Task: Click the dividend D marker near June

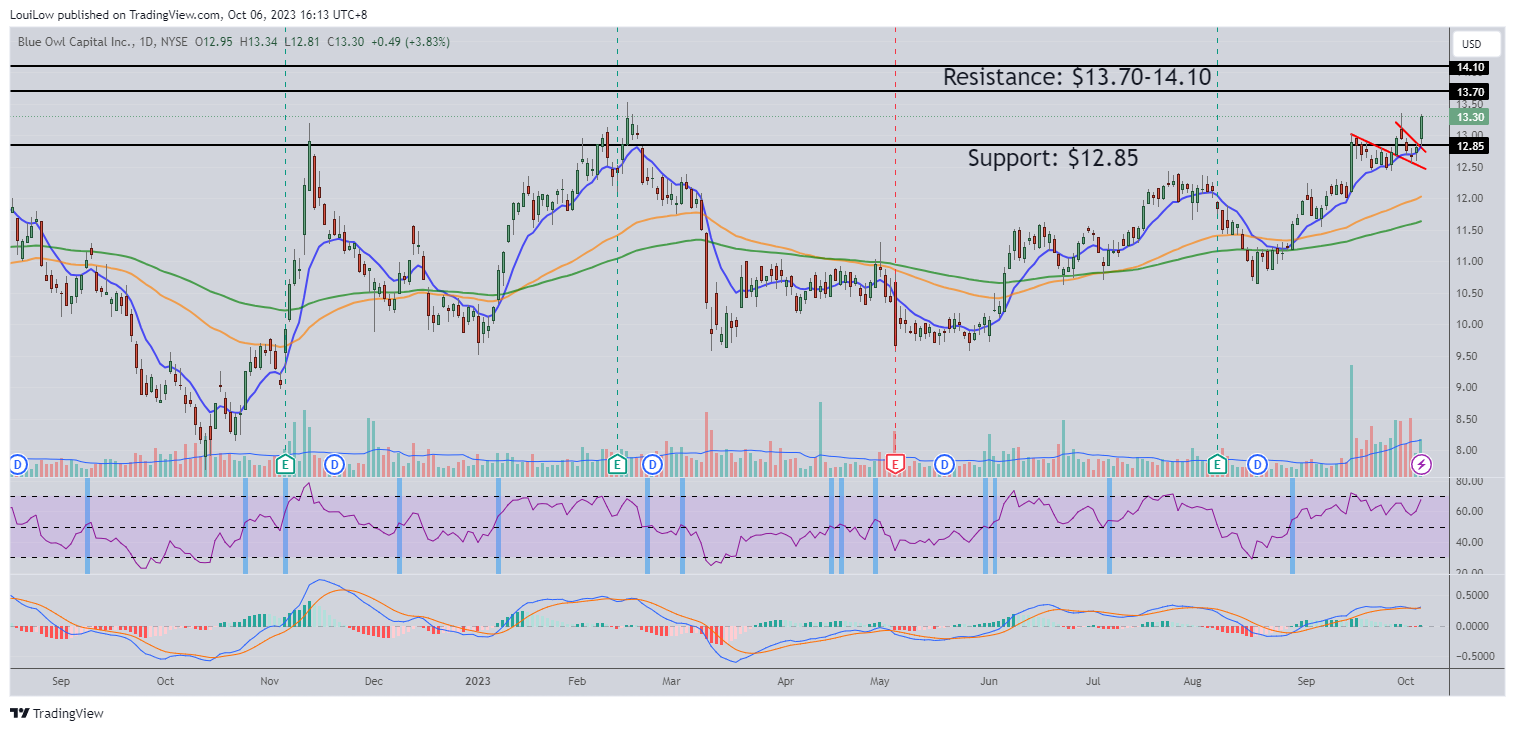Action: point(944,464)
